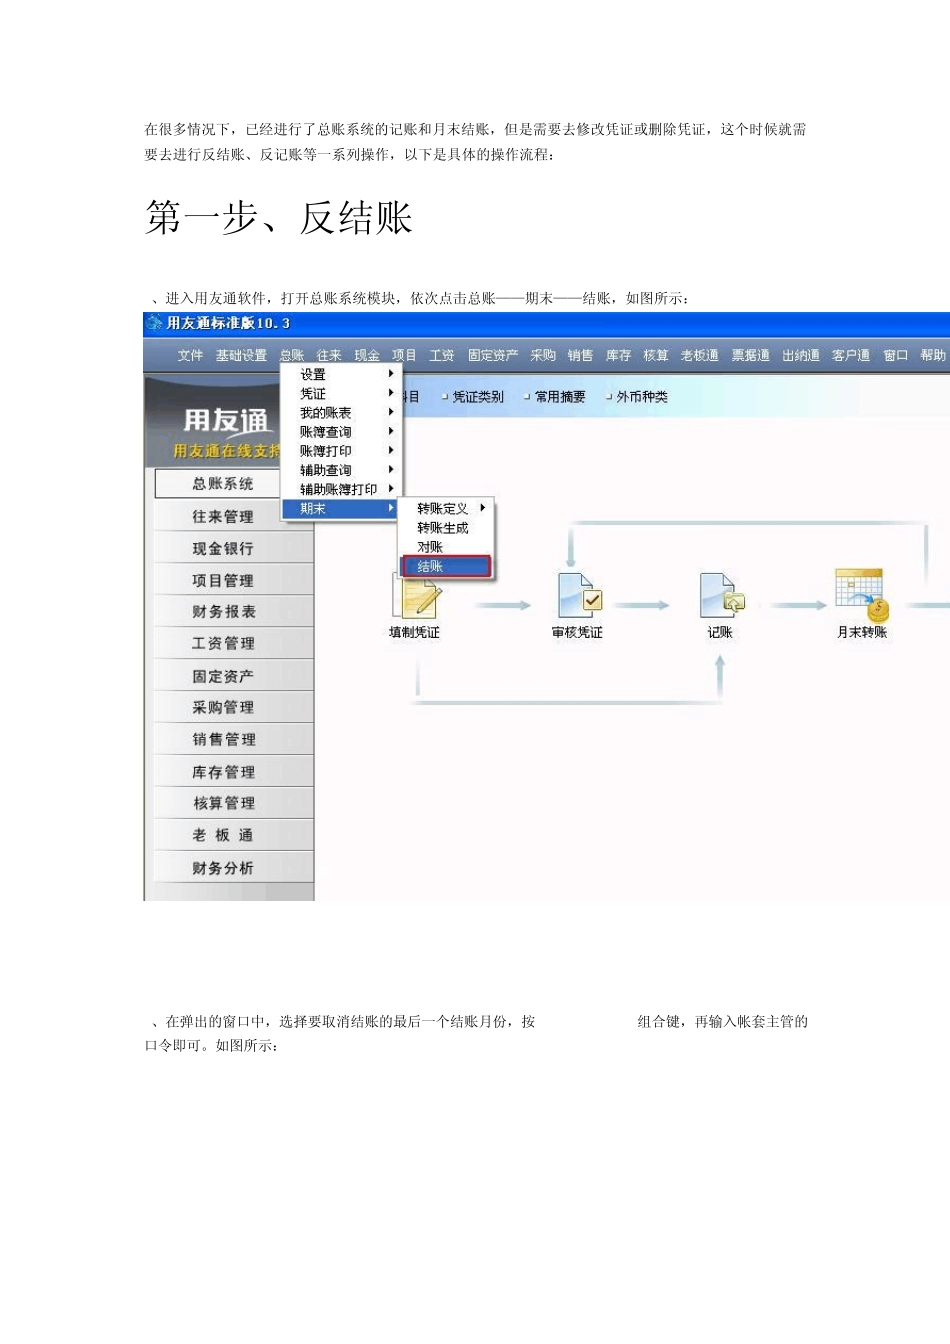
Task: Expand 辅助账簿打印 submenu entry
Action: pos(340,489)
